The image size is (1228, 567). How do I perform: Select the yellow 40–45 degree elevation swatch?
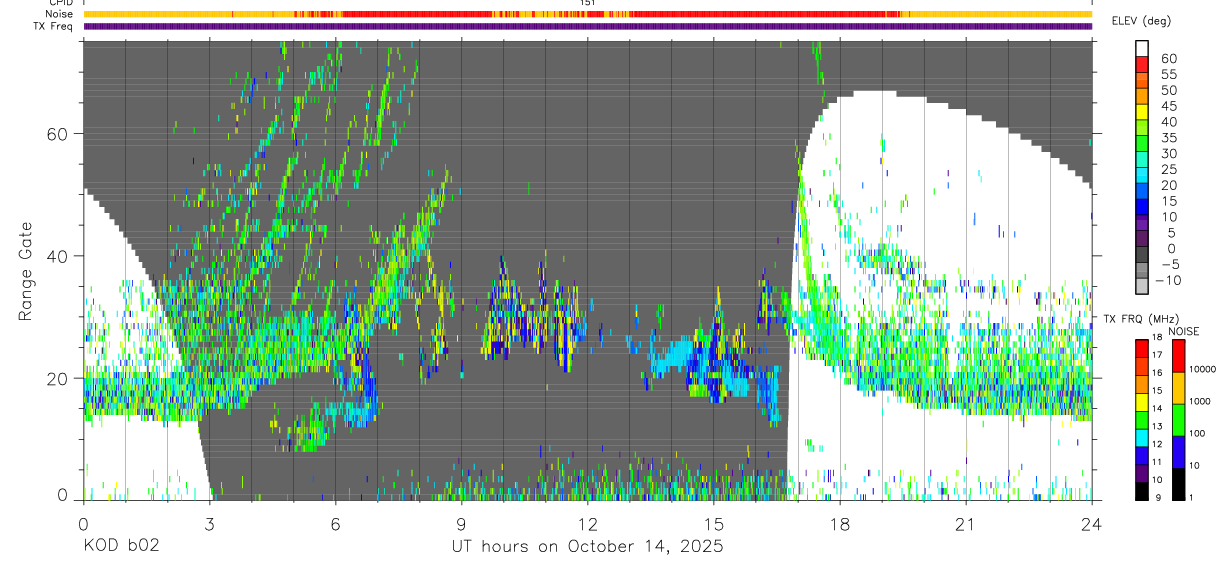(1142, 112)
